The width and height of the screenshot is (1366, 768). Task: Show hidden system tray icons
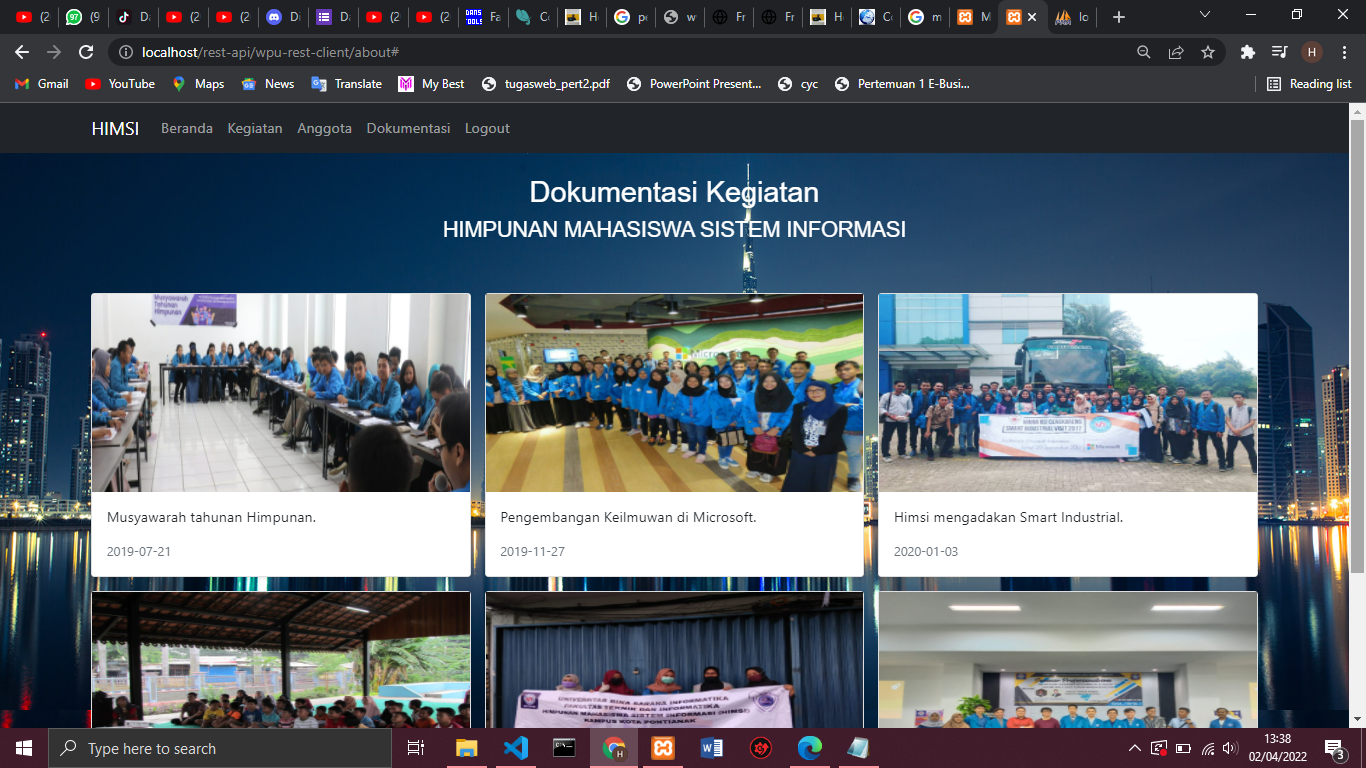pos(1134,748)
